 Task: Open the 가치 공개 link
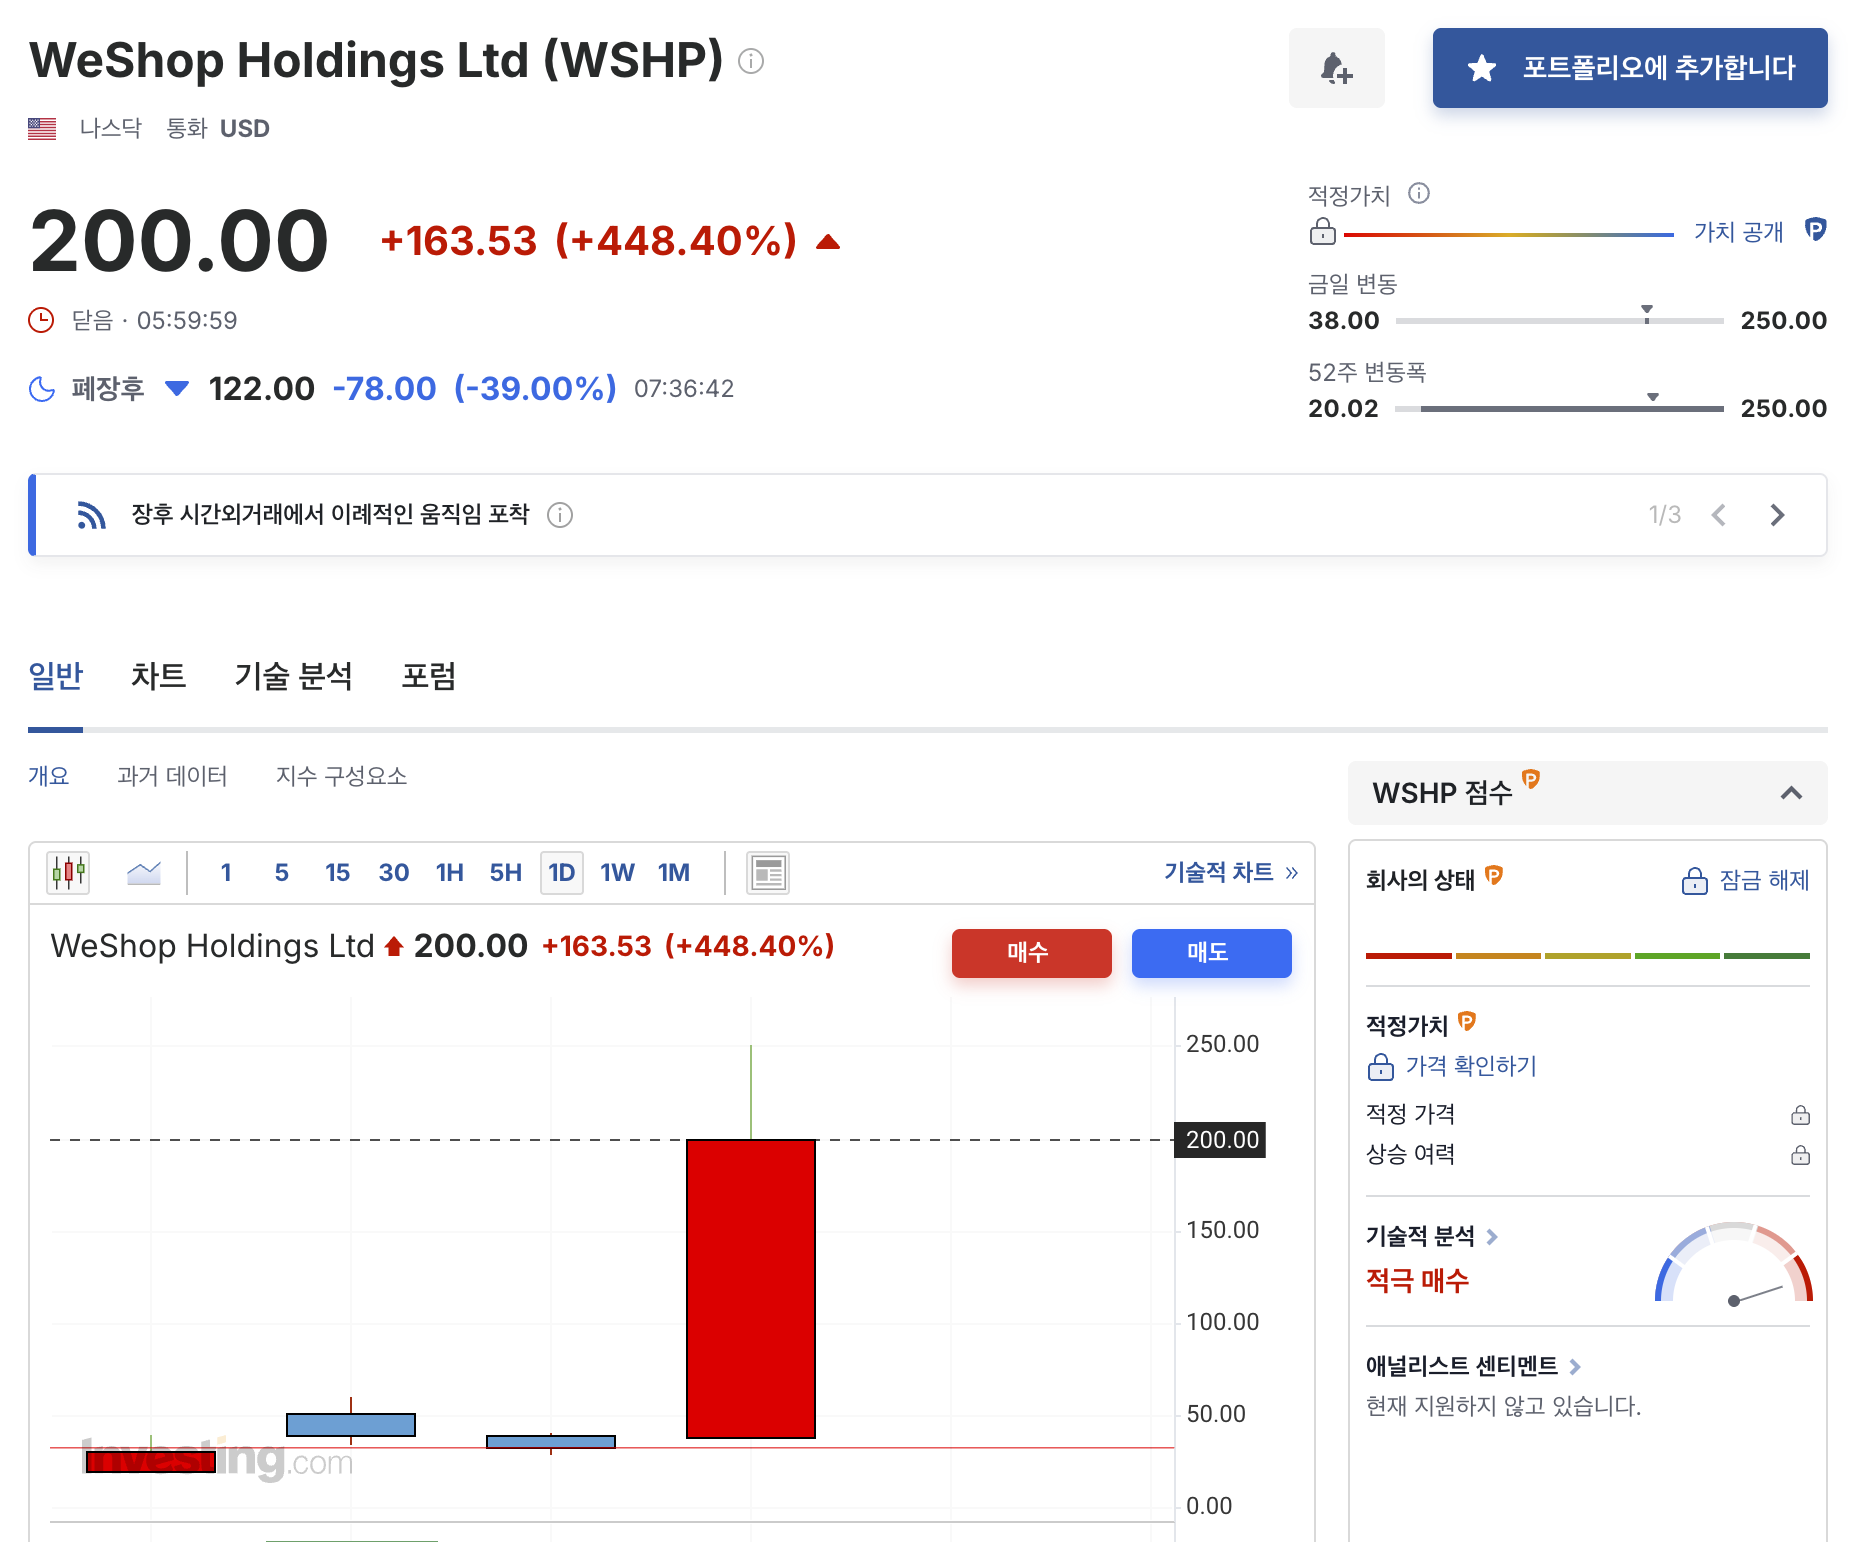pyautogui.click(x=1738, y=232)
